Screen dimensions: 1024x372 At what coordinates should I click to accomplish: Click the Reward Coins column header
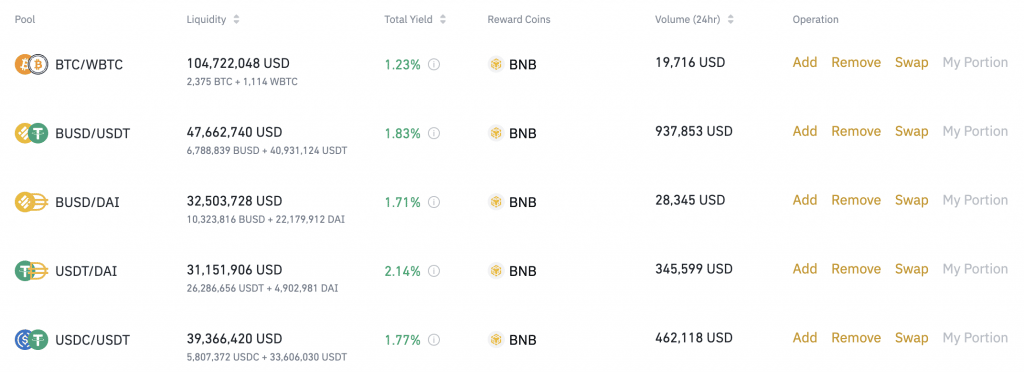click(x=519, y=20)
